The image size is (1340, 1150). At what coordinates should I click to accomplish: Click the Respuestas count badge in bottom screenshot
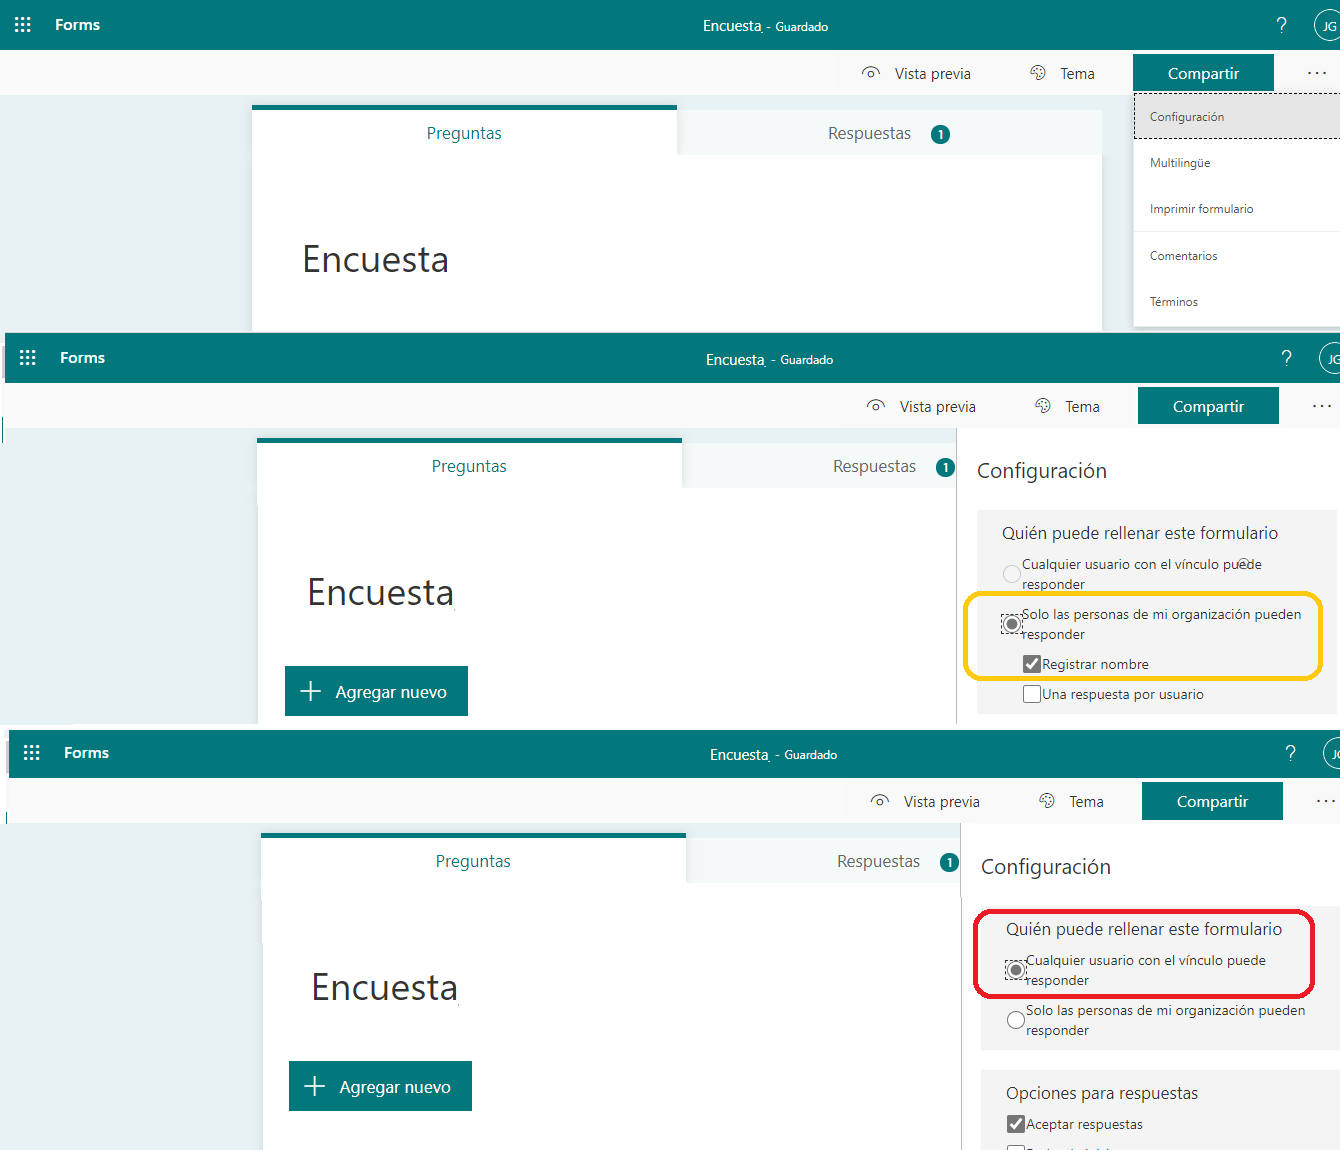949,862
